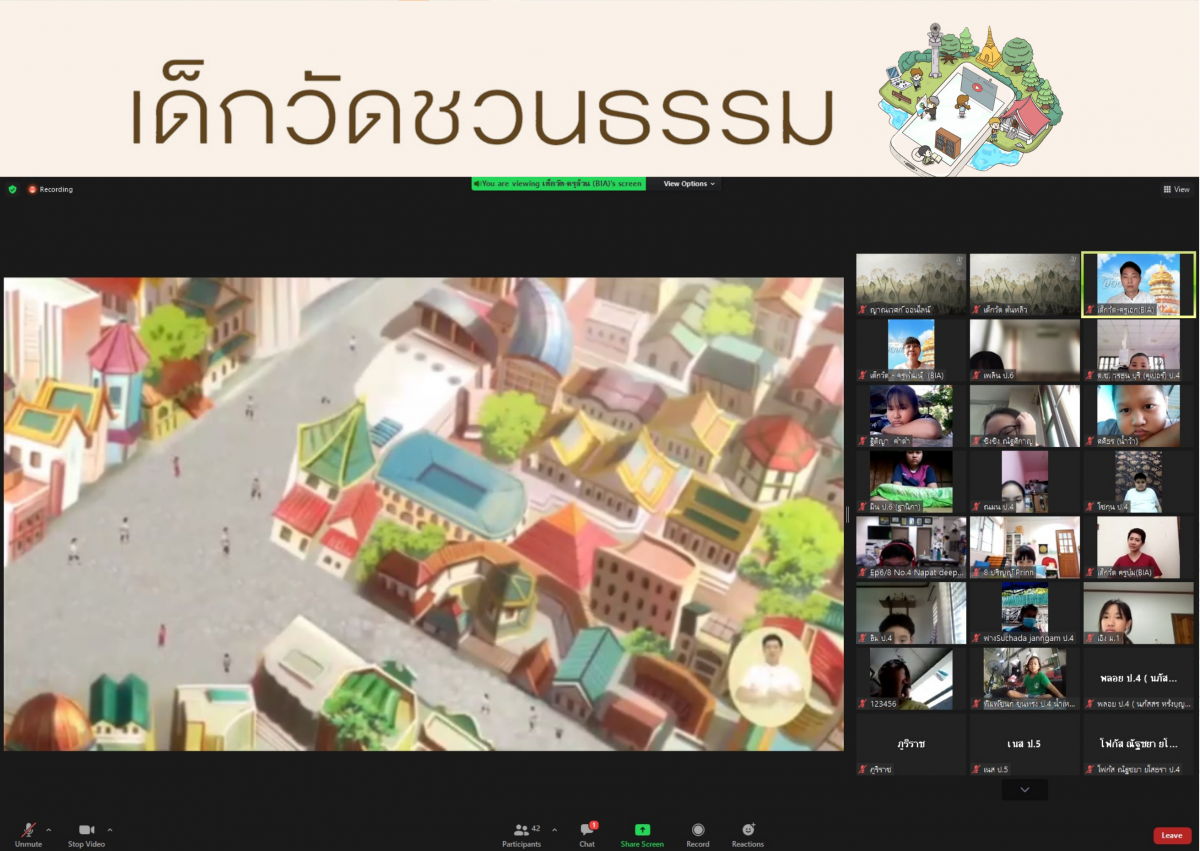Image resolution: width=1200 pixels, height=851 pixels.
Task: Open the Reactions menu
Action: (x=748, y=831)
